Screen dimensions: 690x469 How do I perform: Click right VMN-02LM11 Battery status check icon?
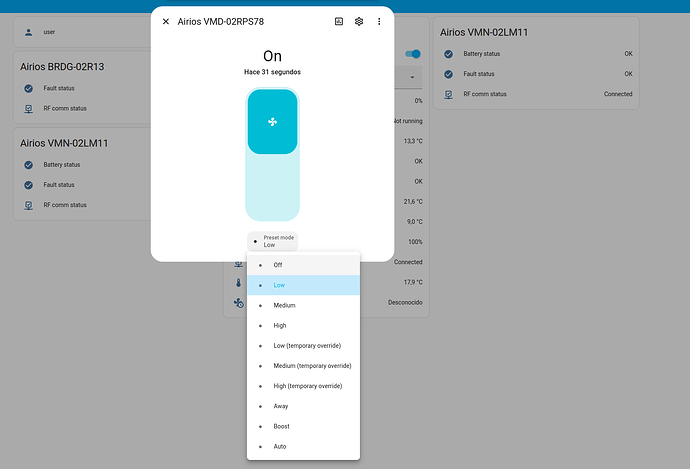pos(448,54)
